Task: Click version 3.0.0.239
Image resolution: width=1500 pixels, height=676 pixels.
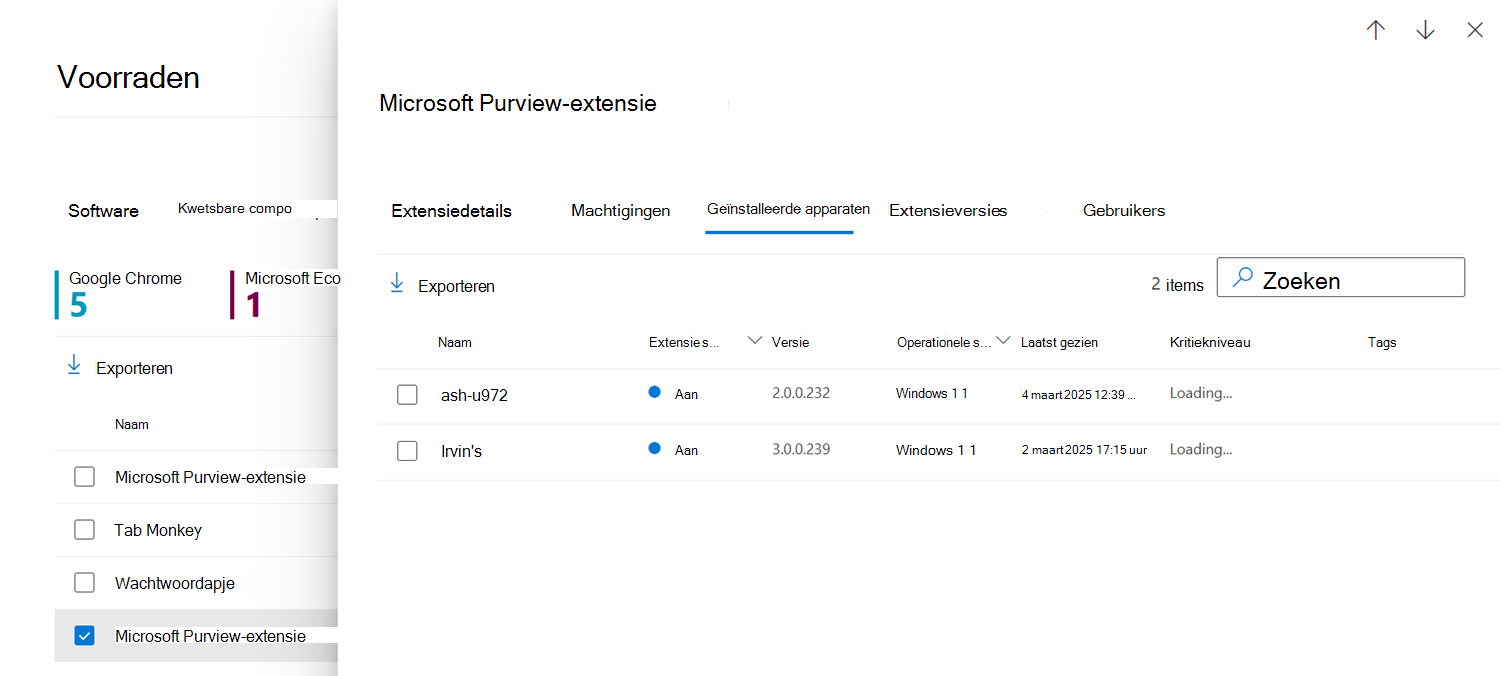Action: coord(801,449)
